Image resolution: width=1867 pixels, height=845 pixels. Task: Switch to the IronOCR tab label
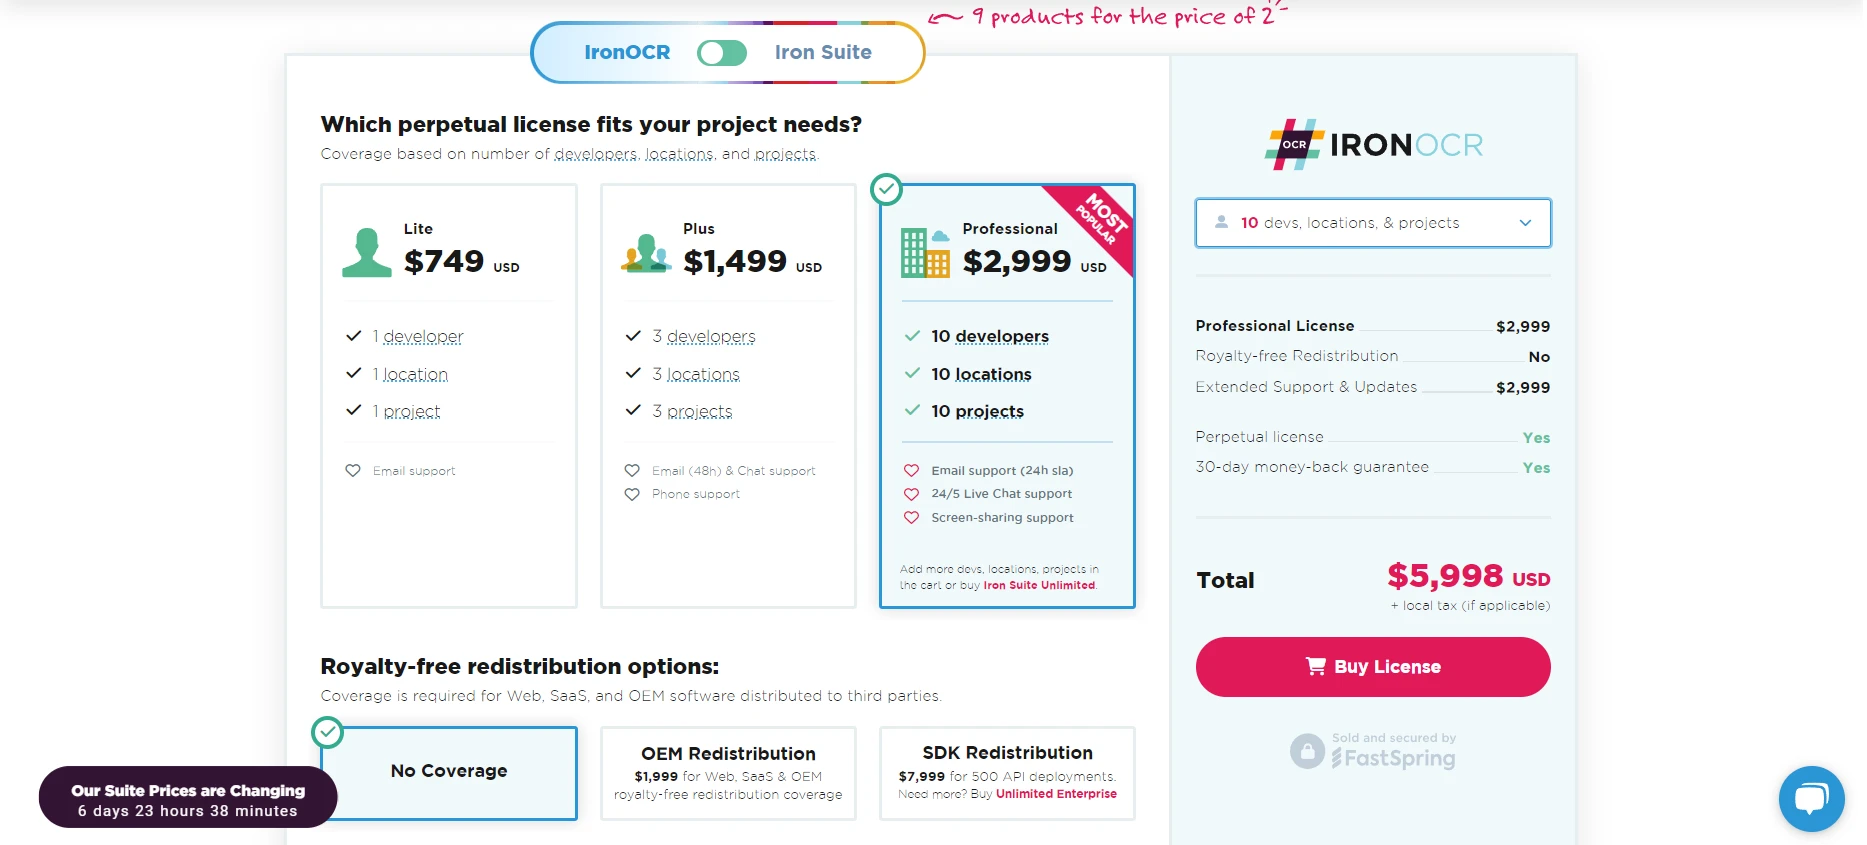(627, 53)
